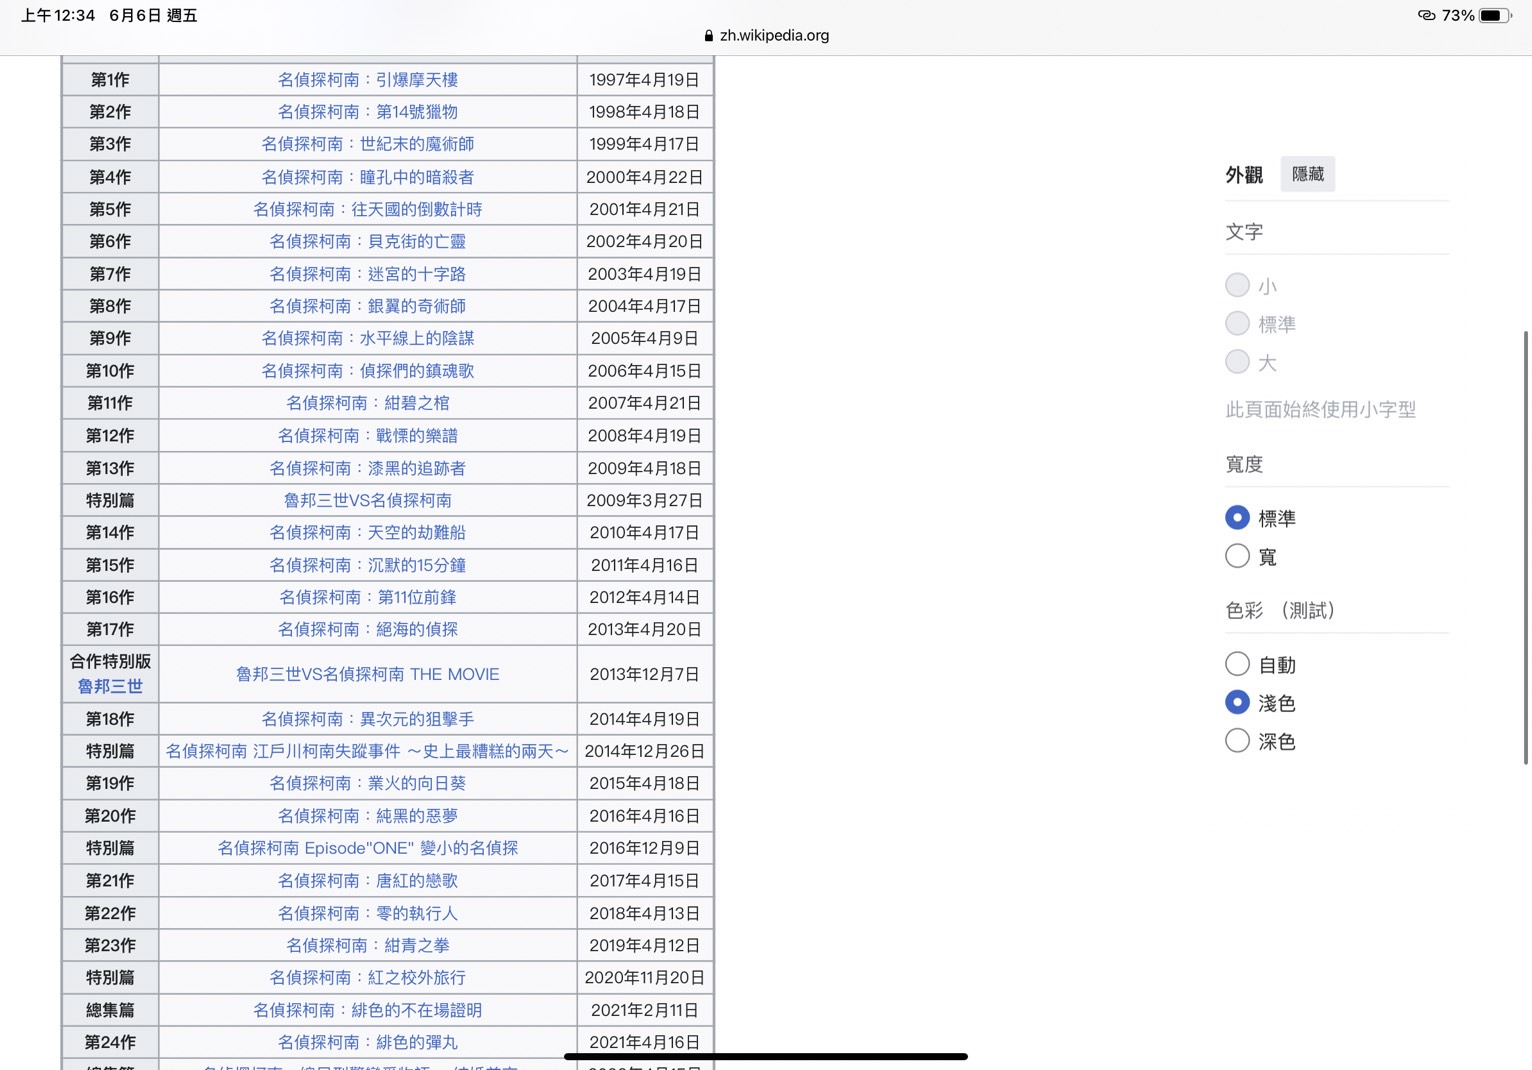The height and width of the screenshot is (1070, 1532).
Task: Choose 寬 width radio button
Action: tap(1237, 555)
